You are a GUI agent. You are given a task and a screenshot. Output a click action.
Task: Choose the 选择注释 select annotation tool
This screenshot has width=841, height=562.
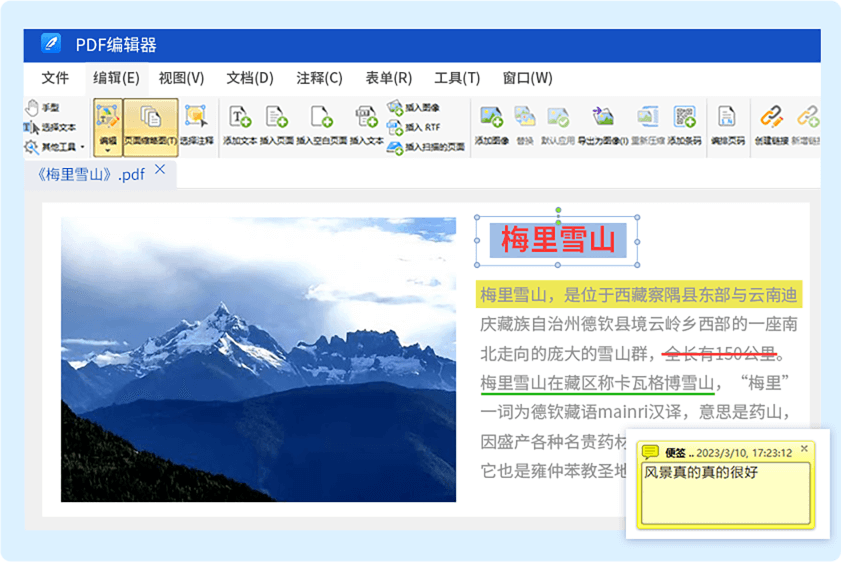coord(196,125)
